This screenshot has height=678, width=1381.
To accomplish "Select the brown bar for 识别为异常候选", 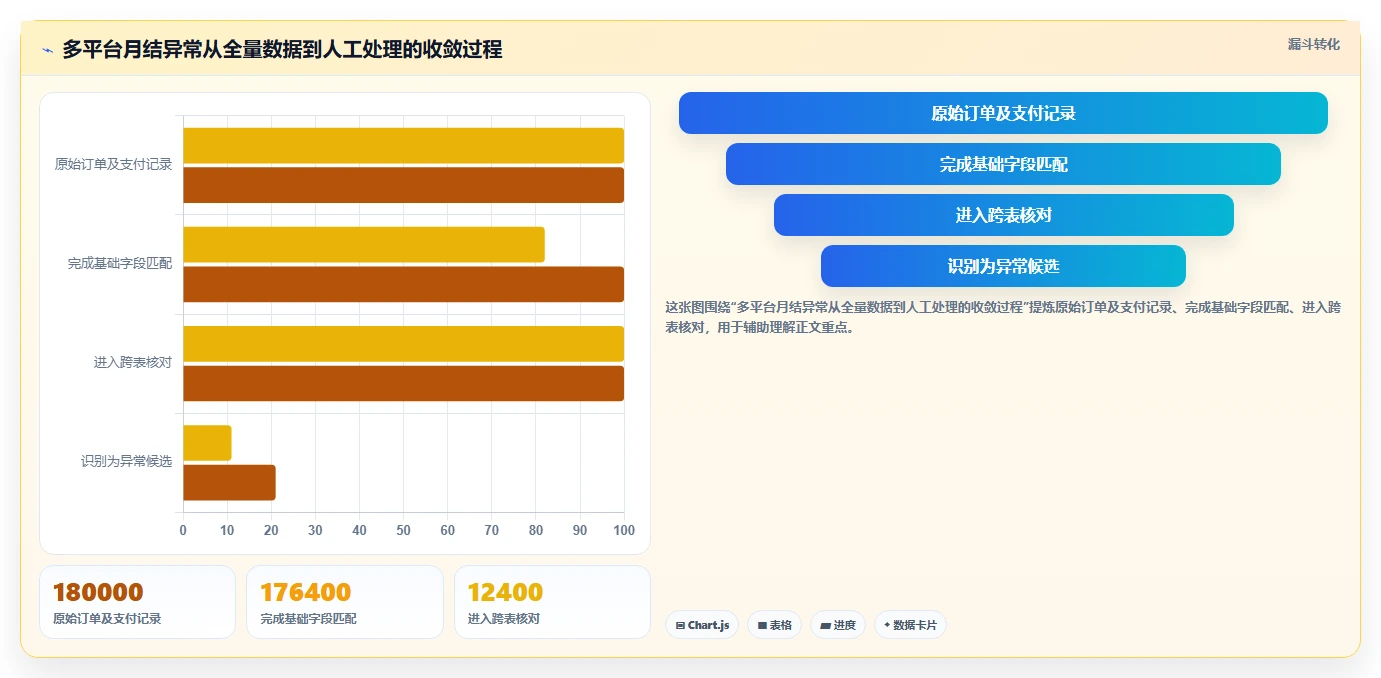I will point(229,482).
